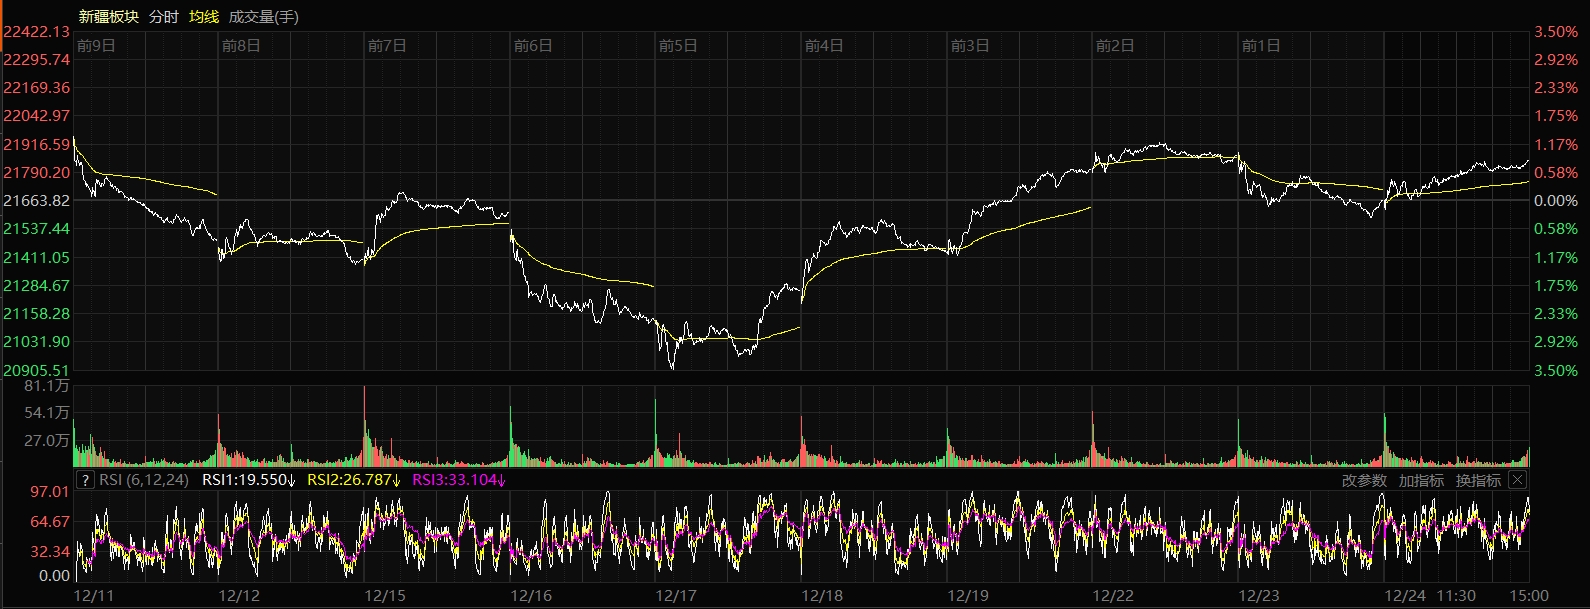Toggle the 均线 average line label

pyautogui.click(x=204, y=17)
